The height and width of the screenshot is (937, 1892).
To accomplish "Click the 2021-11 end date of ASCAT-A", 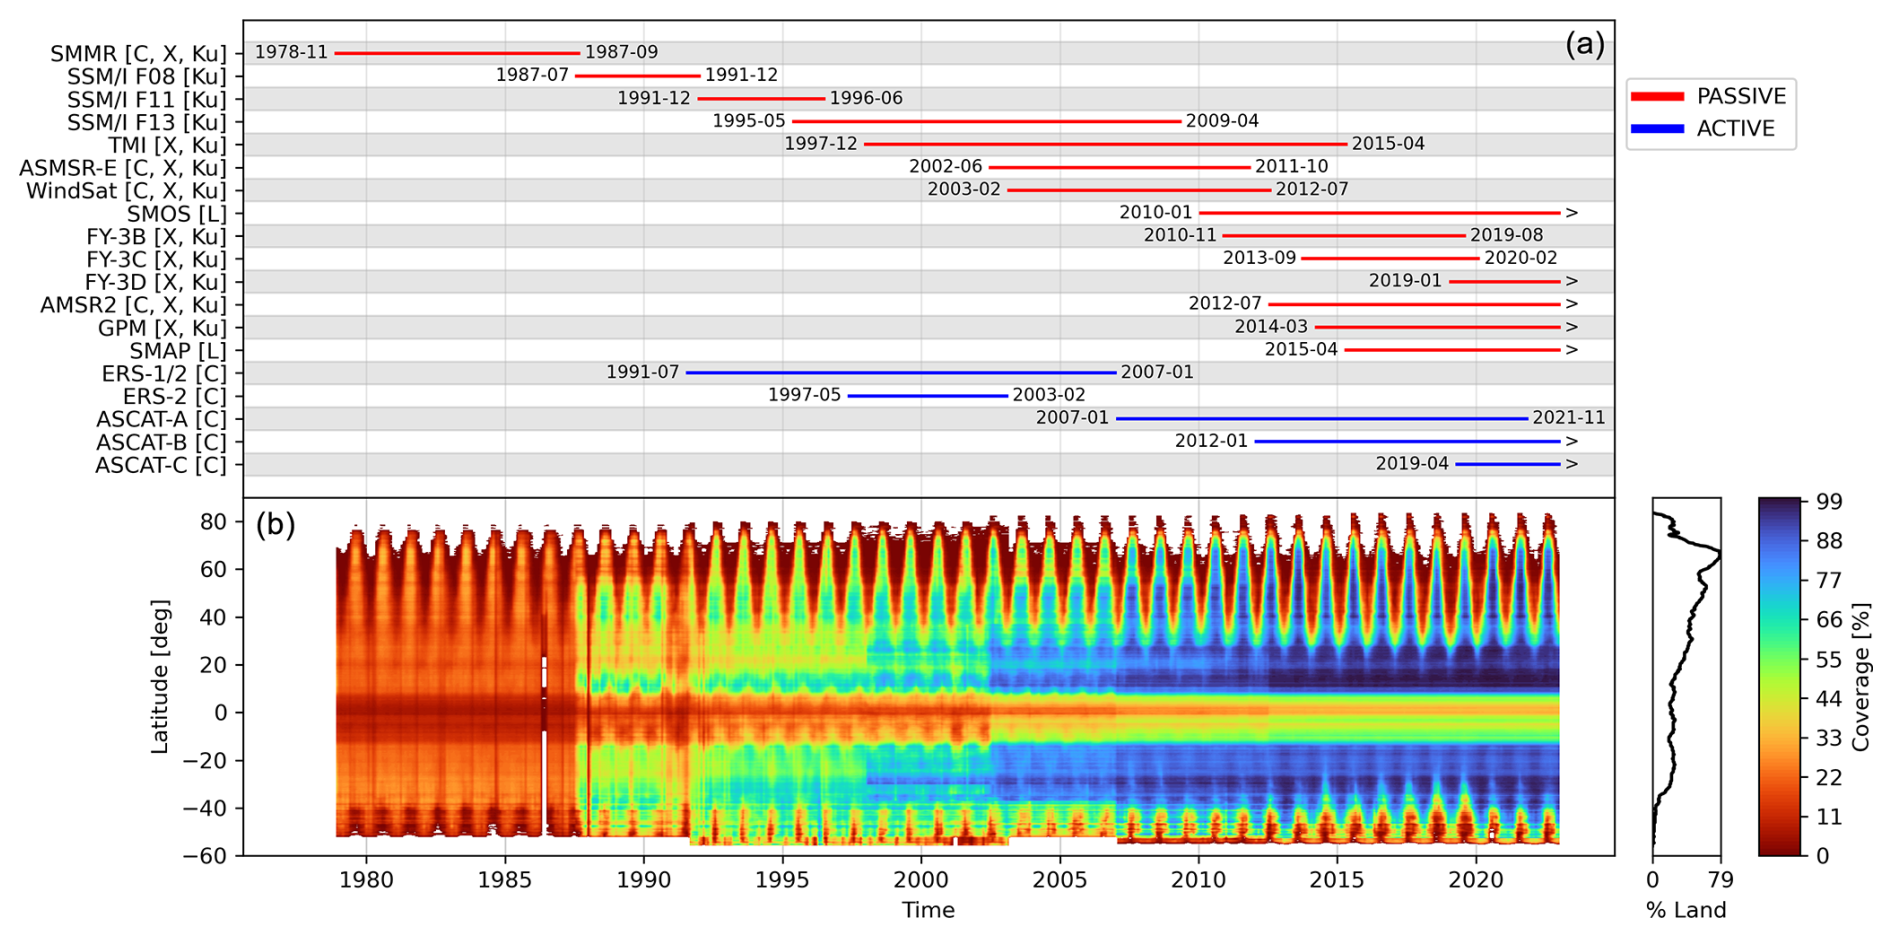I will (1568, 418).
